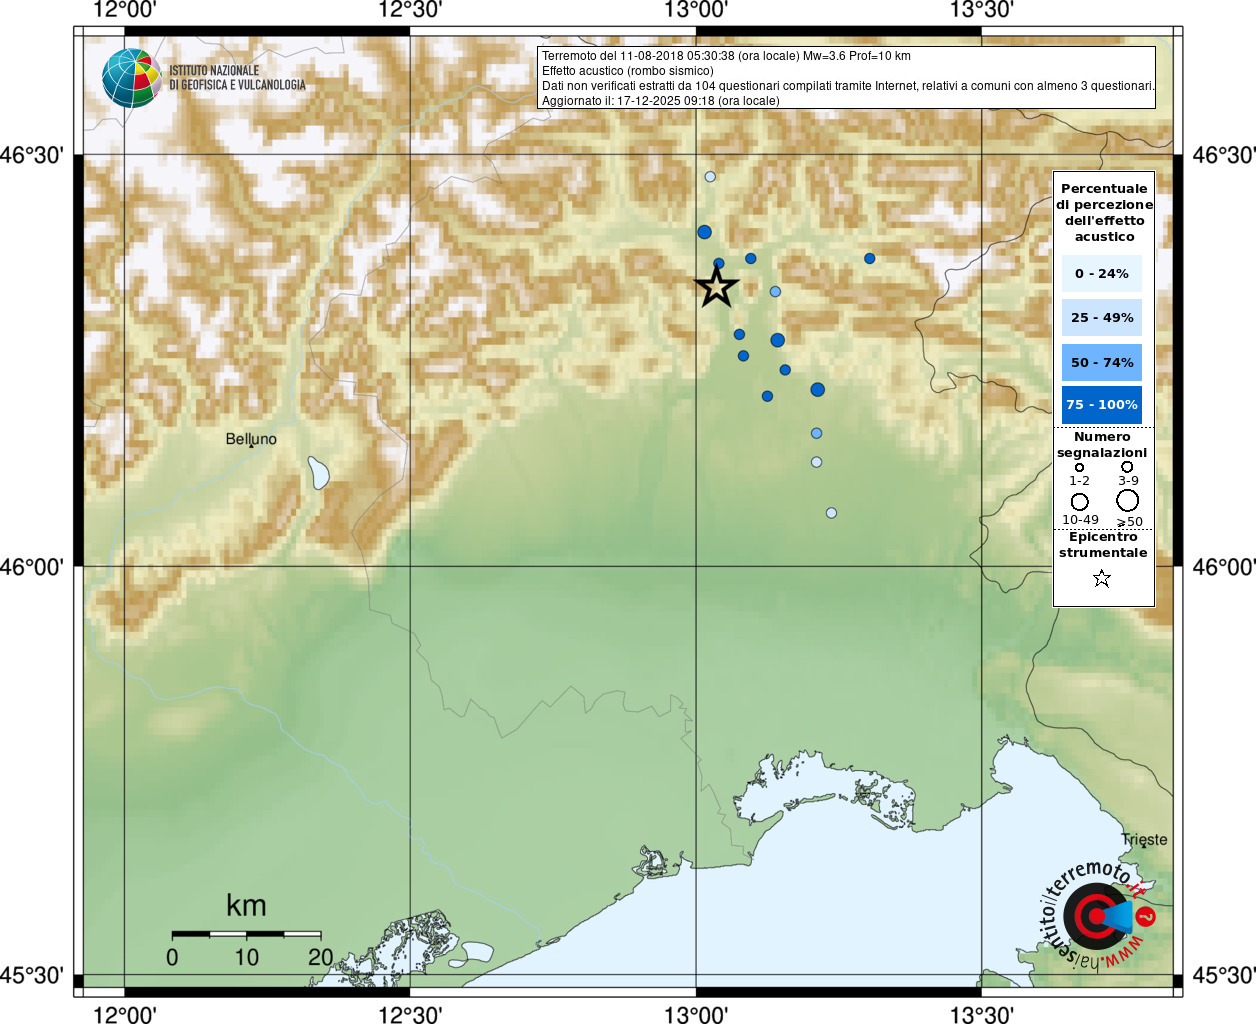Click the light blue point right of the star
This screenshot has height=1024, width=1256.
click(775, 292)
